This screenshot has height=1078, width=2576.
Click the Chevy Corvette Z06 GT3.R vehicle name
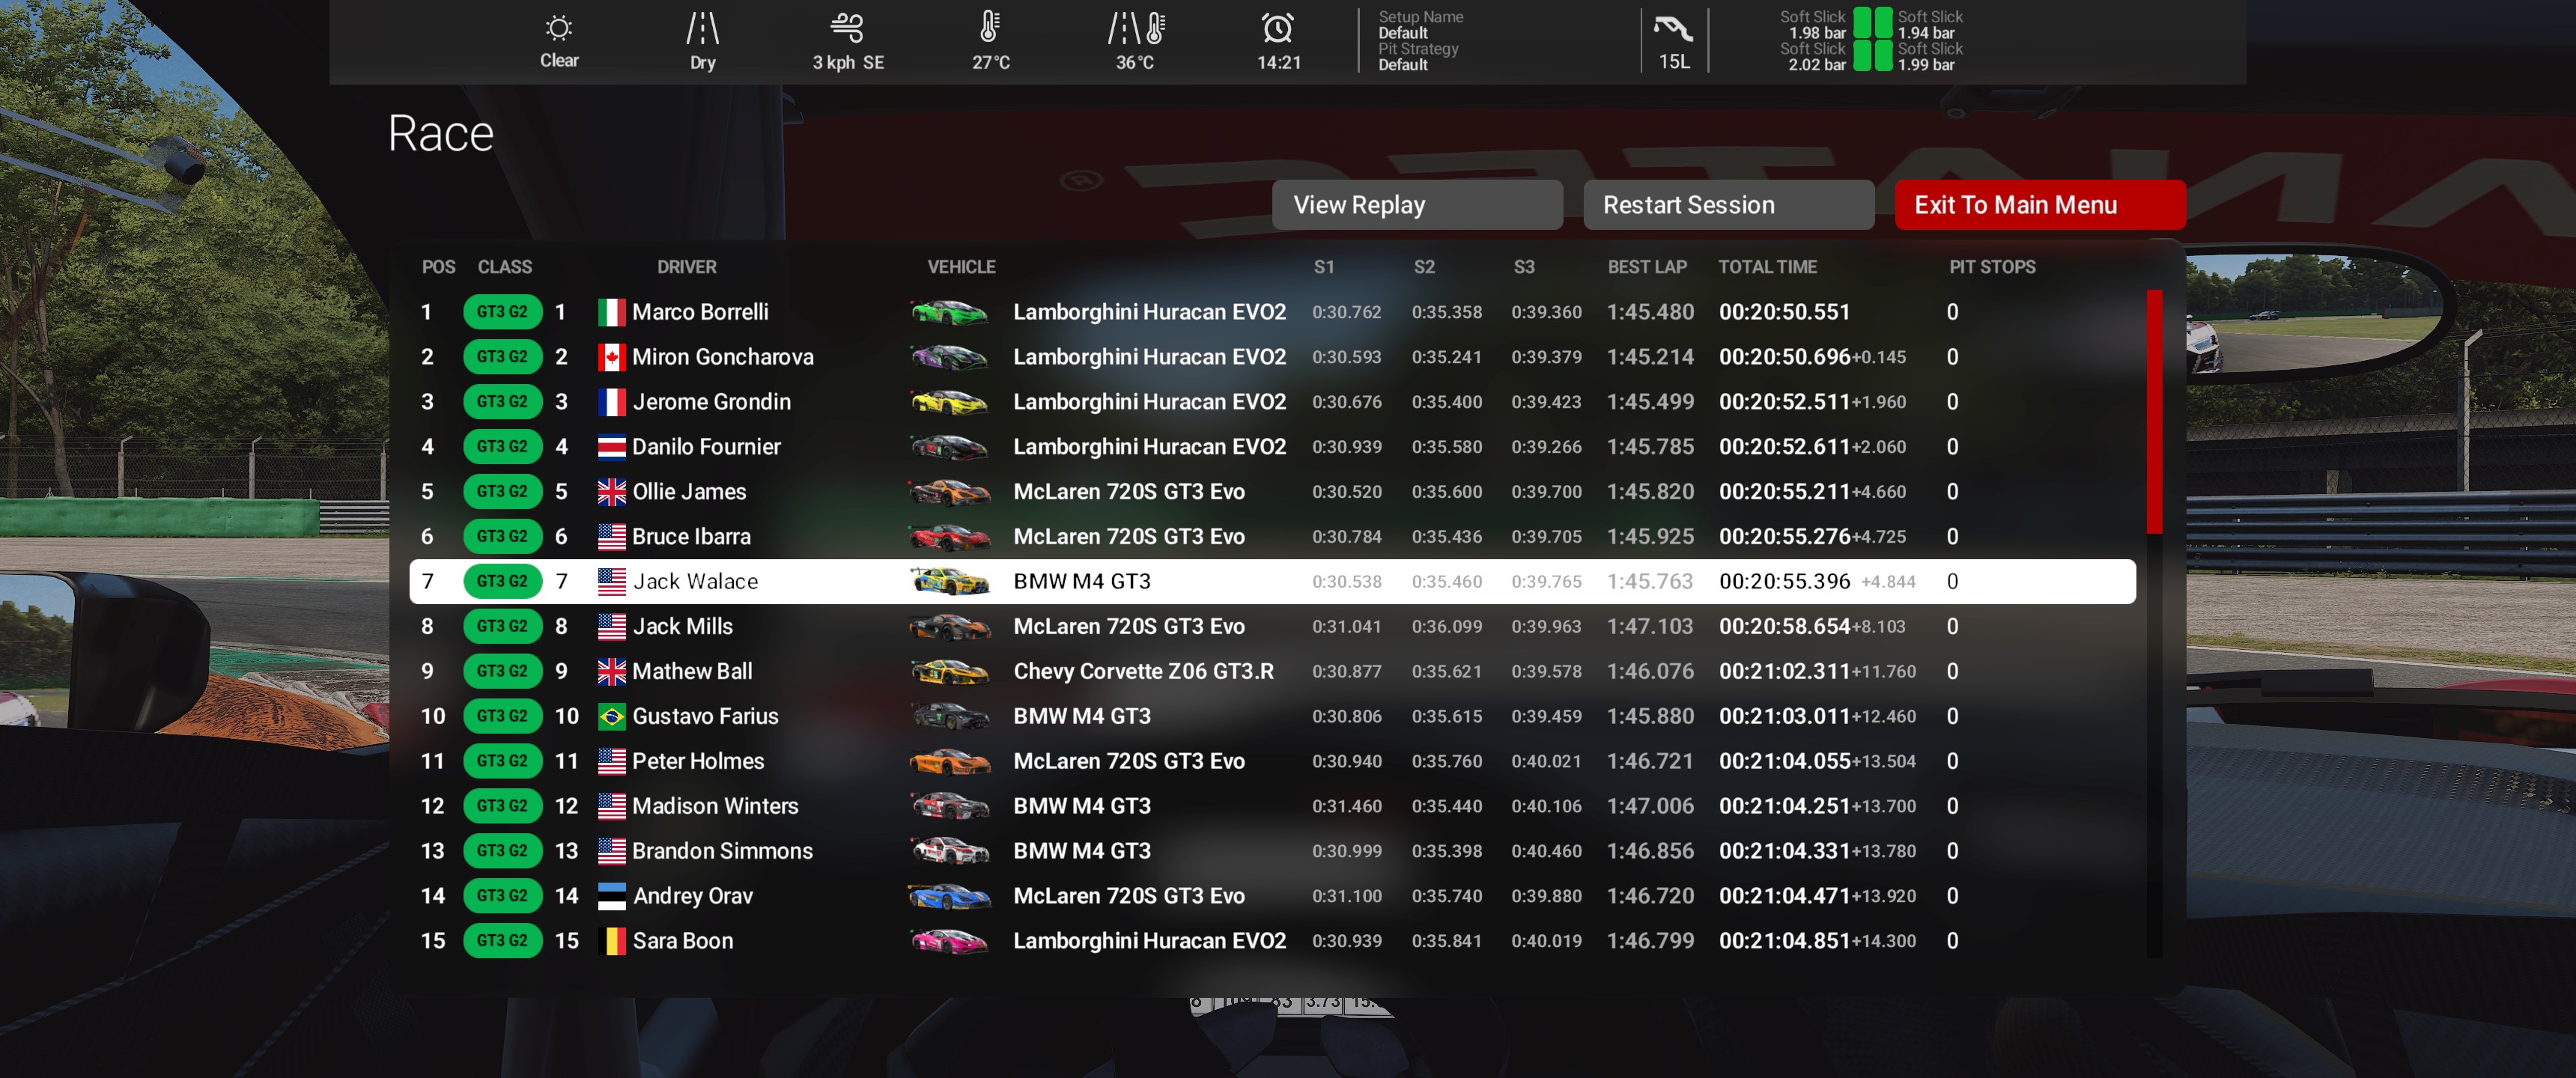tap(1143, 671)
